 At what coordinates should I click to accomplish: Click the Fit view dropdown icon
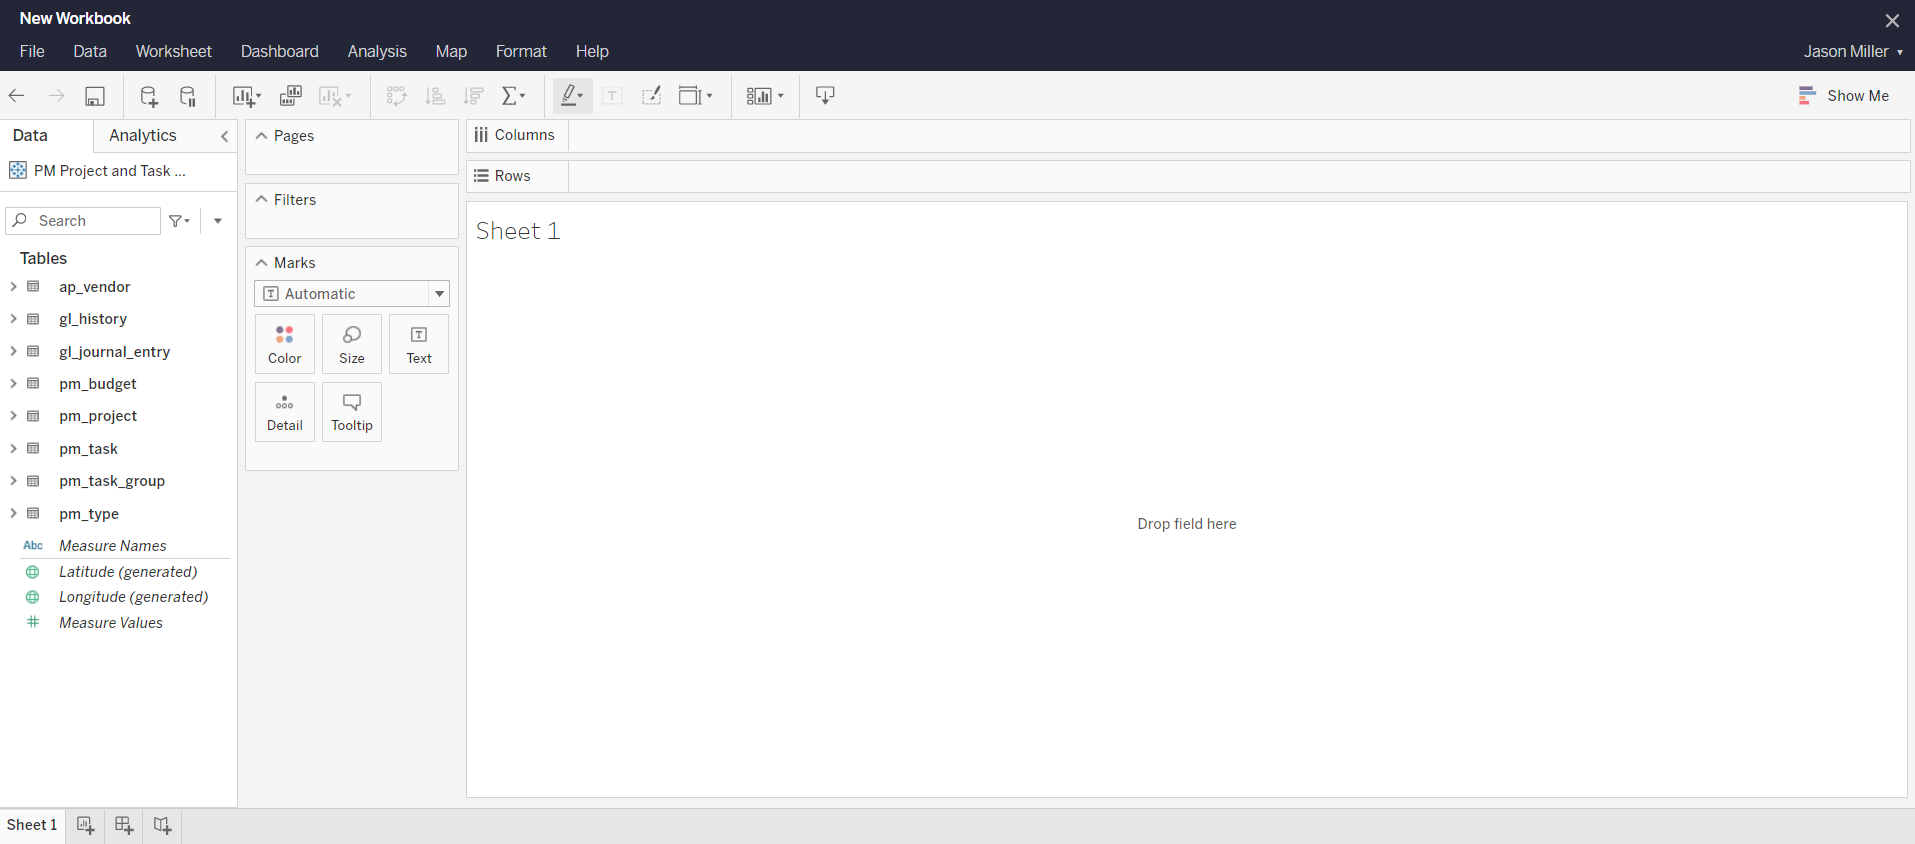(x=695, y=96)
